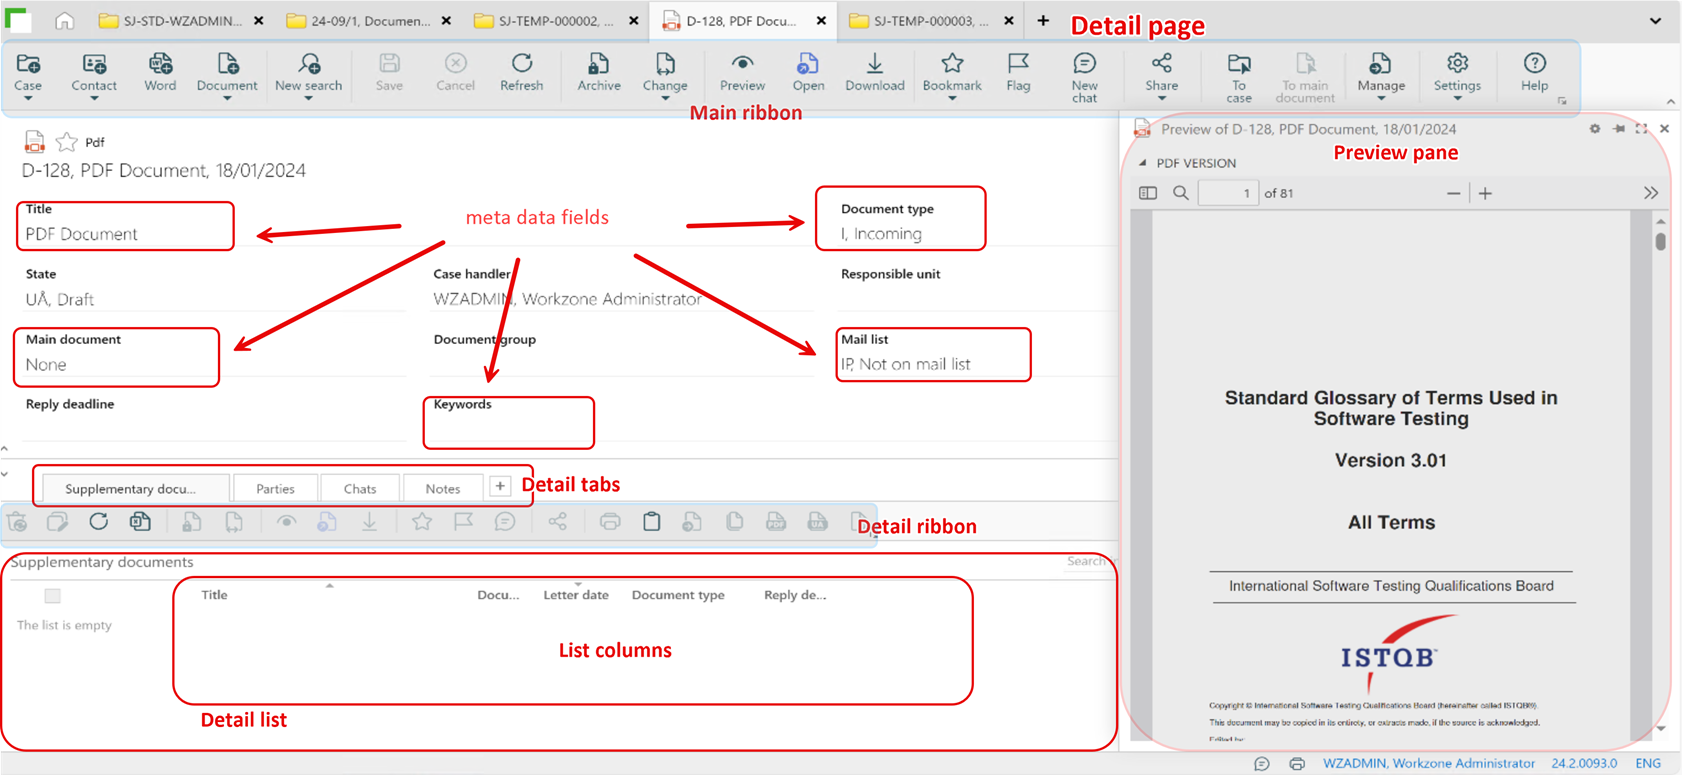This screenshot has width=1682, height=775.
Task: Zoom in the PDF preview with plus
Action: coord(1485,193)
